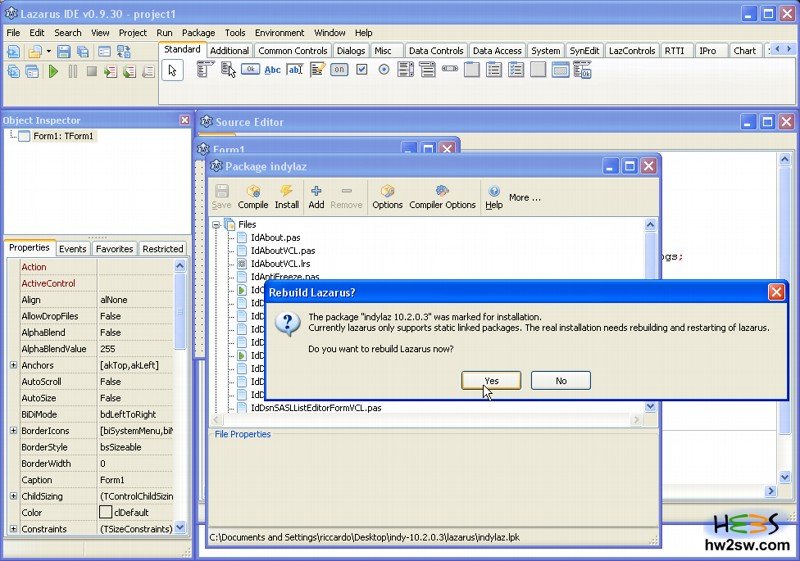Screen dimensions: 800x561
Task: Click Compile in Package indylaz toolbar
Action: tap(253, 197)
